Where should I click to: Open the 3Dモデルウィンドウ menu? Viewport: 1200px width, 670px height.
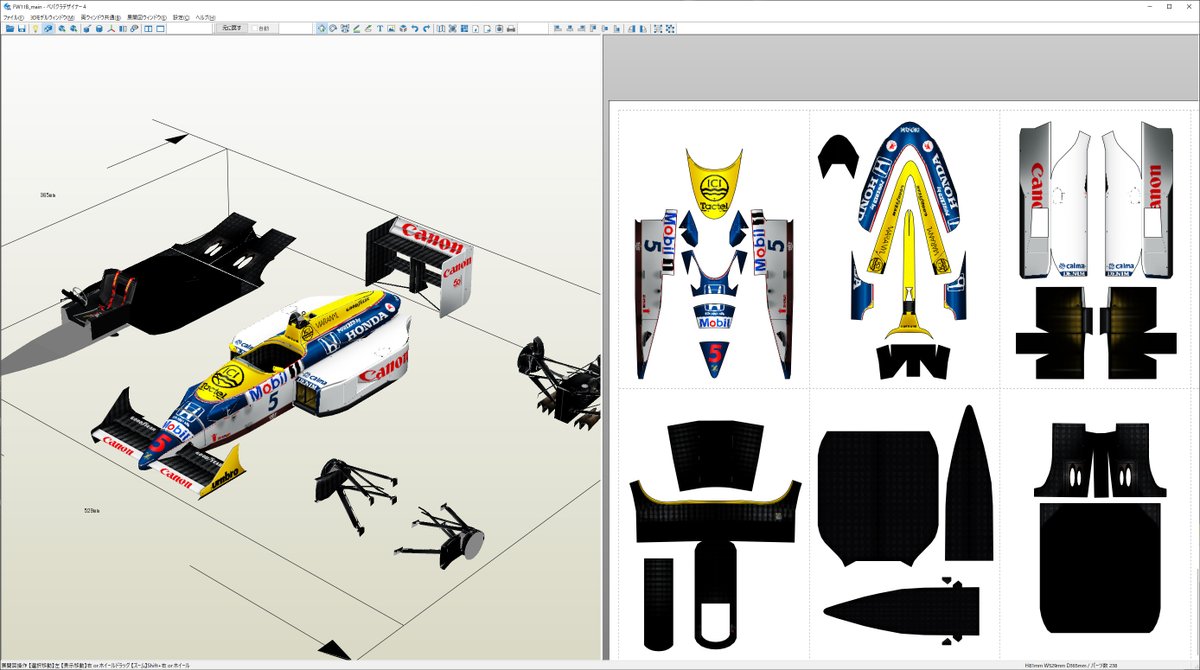click(52, 18)
